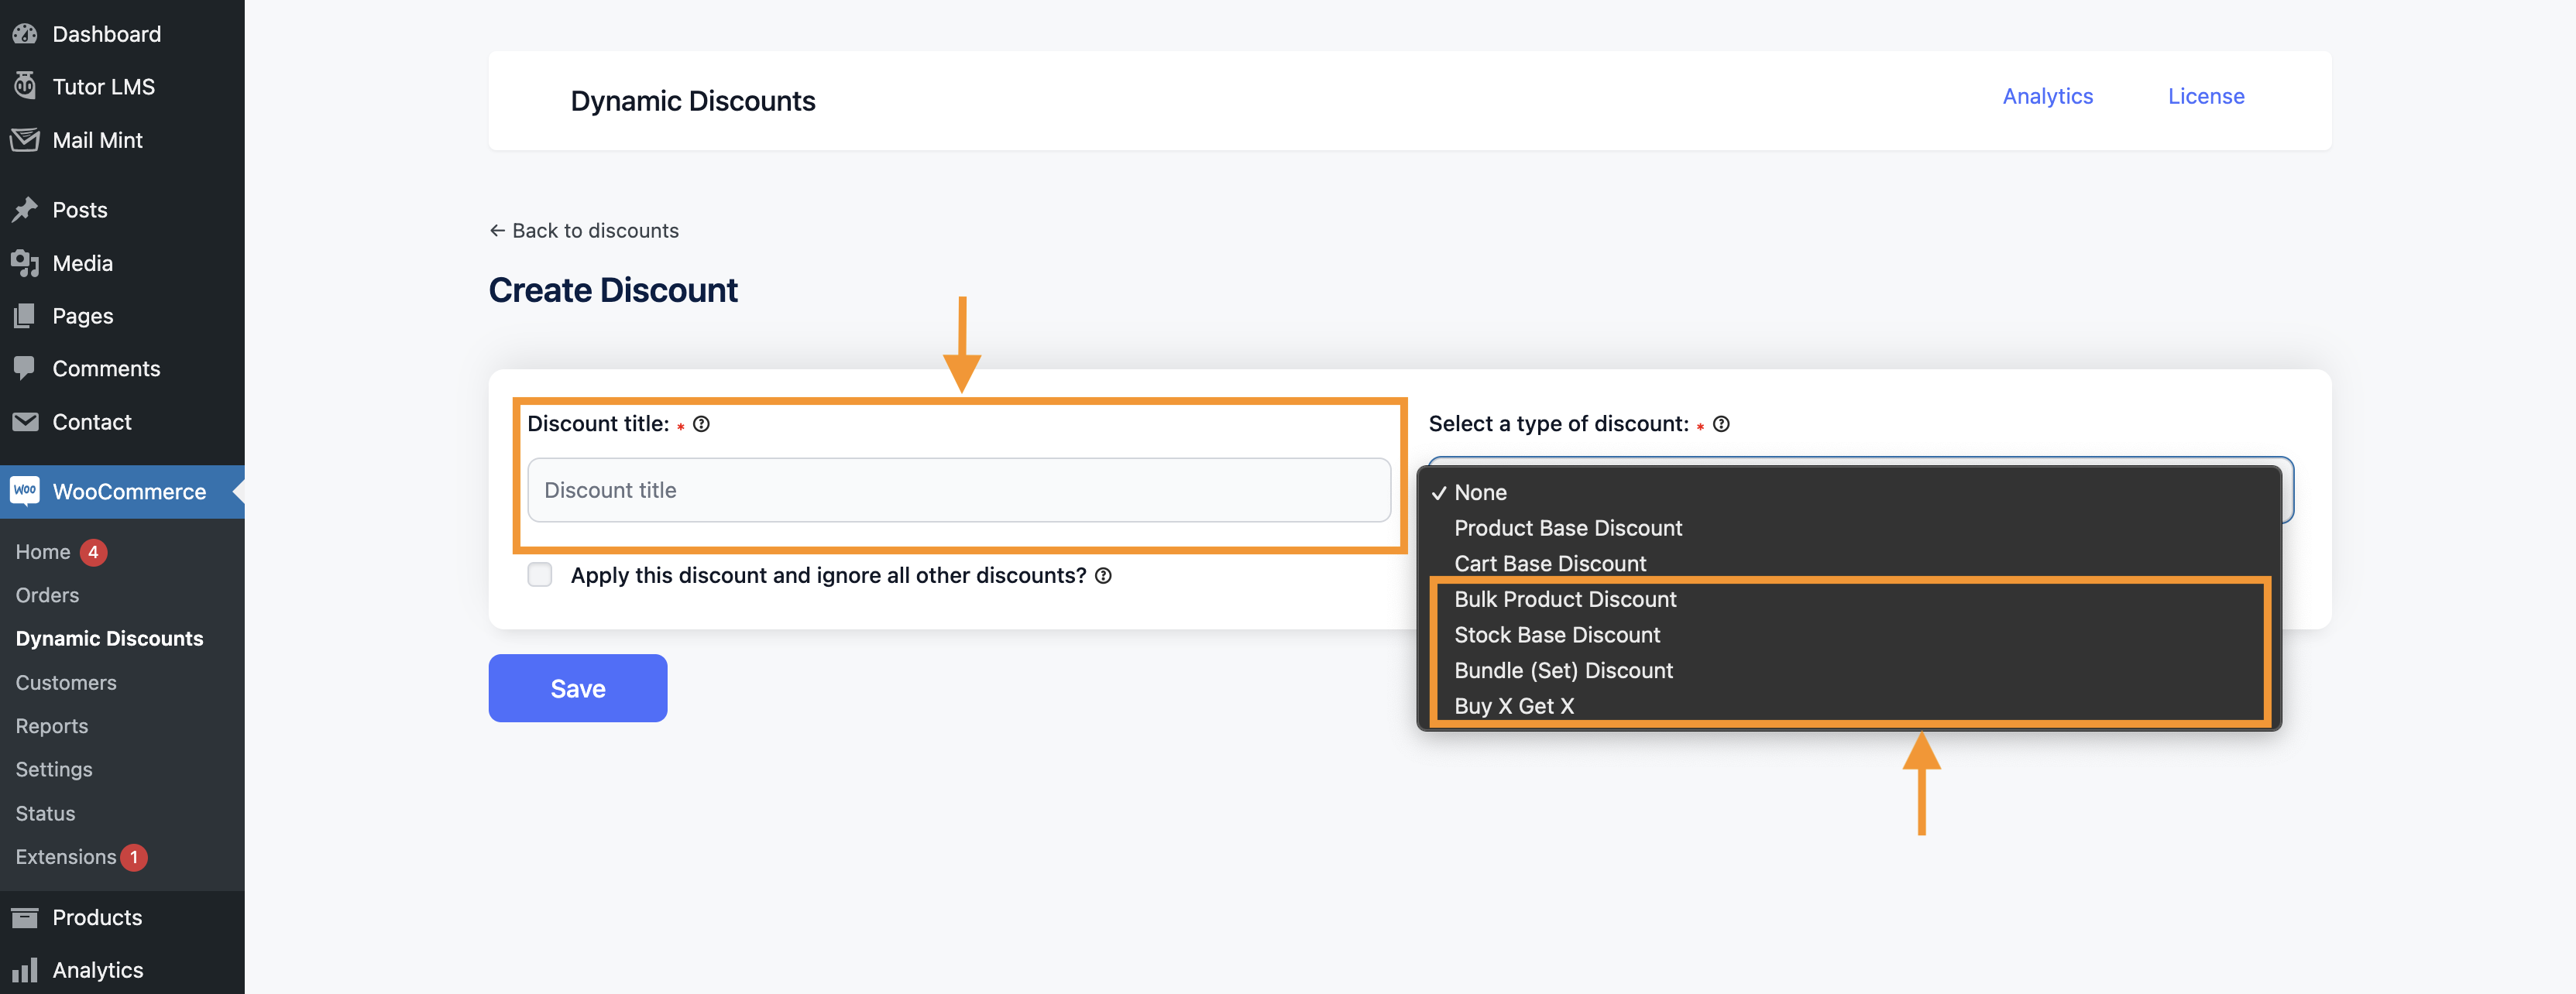Screen dimensions: 2576x994
Task: Click Back to discounts link
Action: click(x=583, y=230)
